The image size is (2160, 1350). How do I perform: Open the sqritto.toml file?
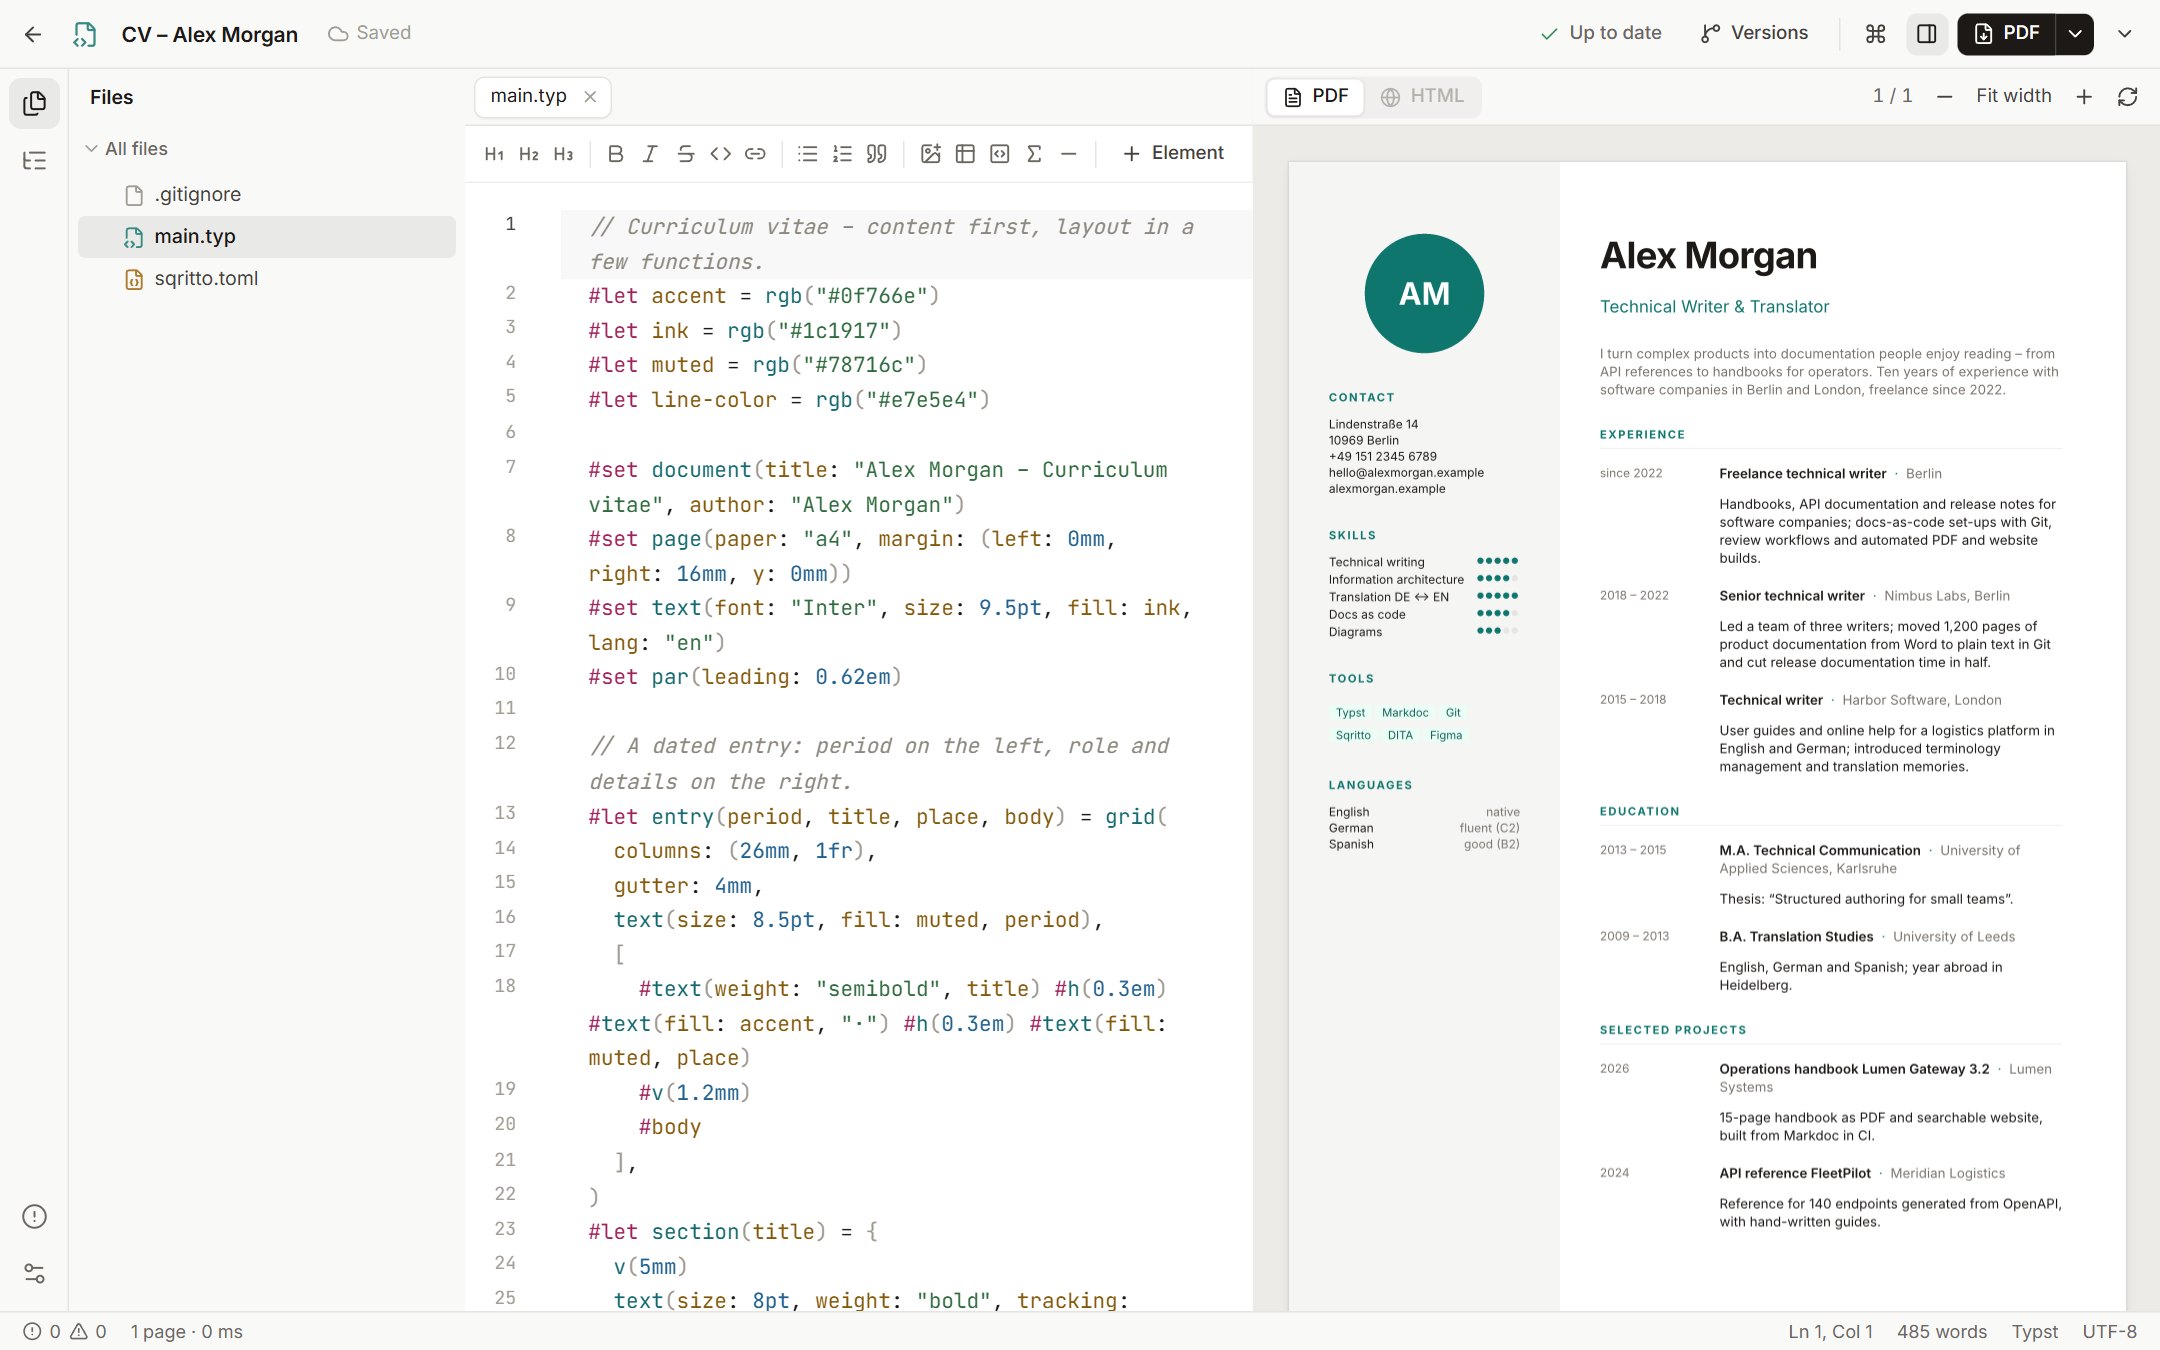click(267, 279)
